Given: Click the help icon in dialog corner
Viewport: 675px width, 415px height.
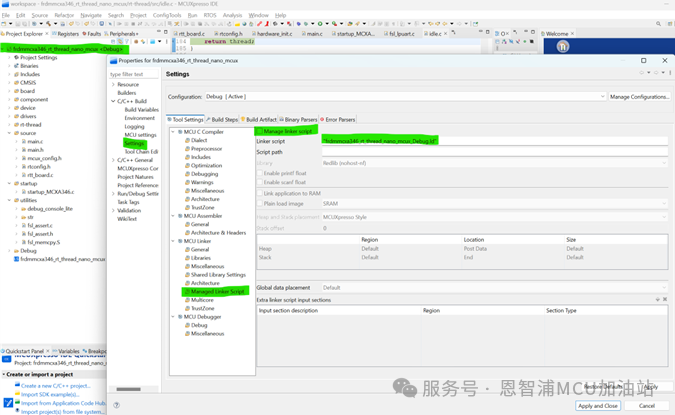Looking at the screenshot, I should click(117, 405).
